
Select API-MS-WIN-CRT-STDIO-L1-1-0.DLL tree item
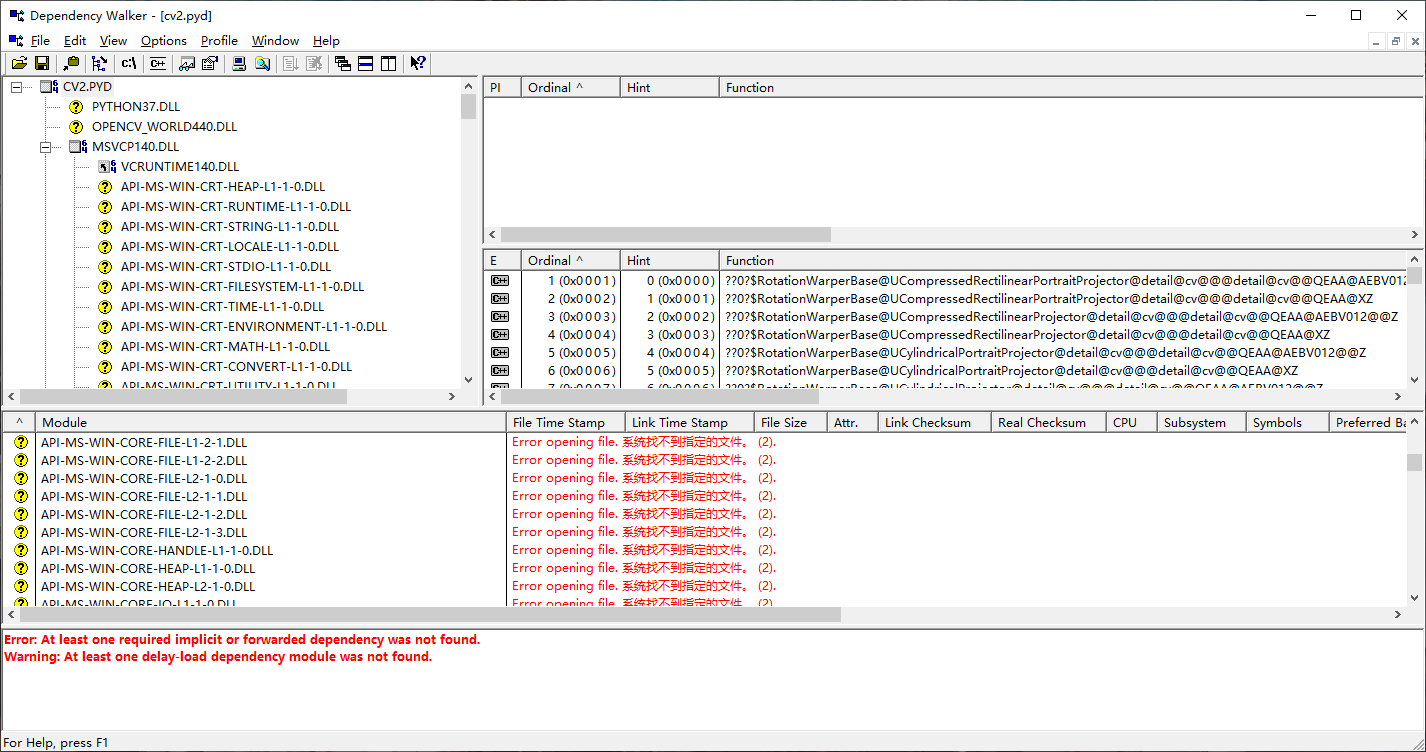pos(226,266)
